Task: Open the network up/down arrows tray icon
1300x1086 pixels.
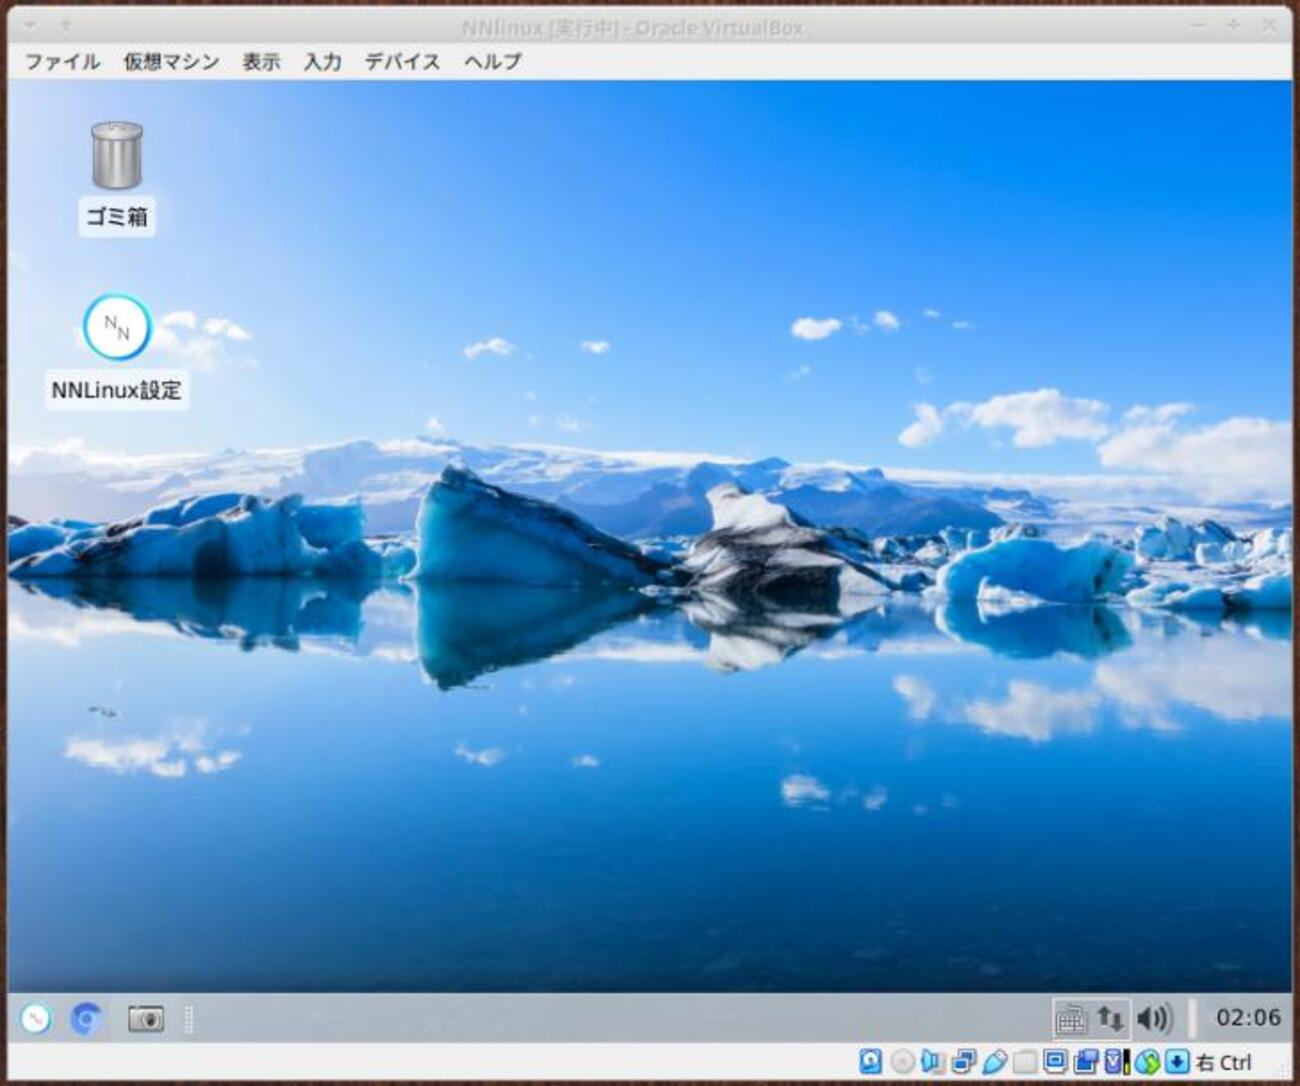Action: 1110,1018
